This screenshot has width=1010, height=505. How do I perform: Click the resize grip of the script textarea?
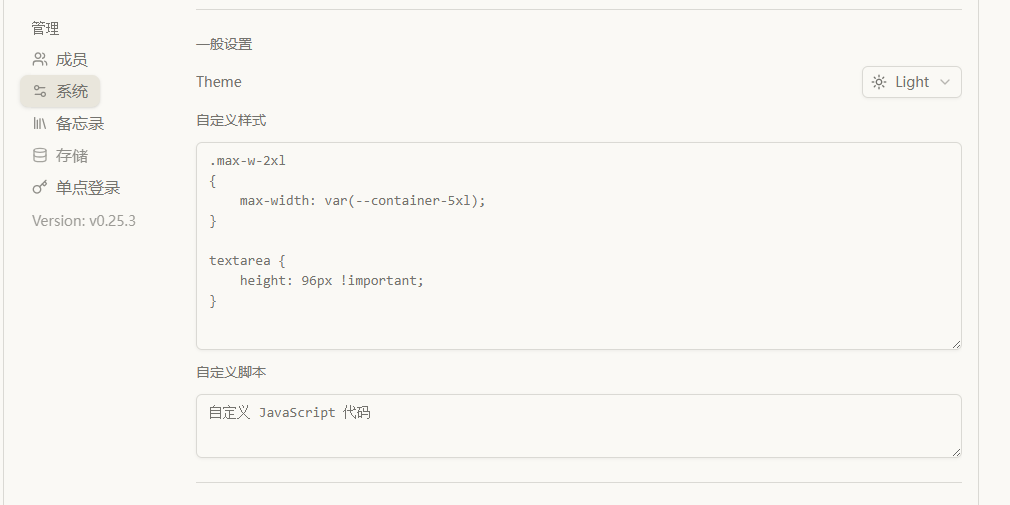point(956,452)
